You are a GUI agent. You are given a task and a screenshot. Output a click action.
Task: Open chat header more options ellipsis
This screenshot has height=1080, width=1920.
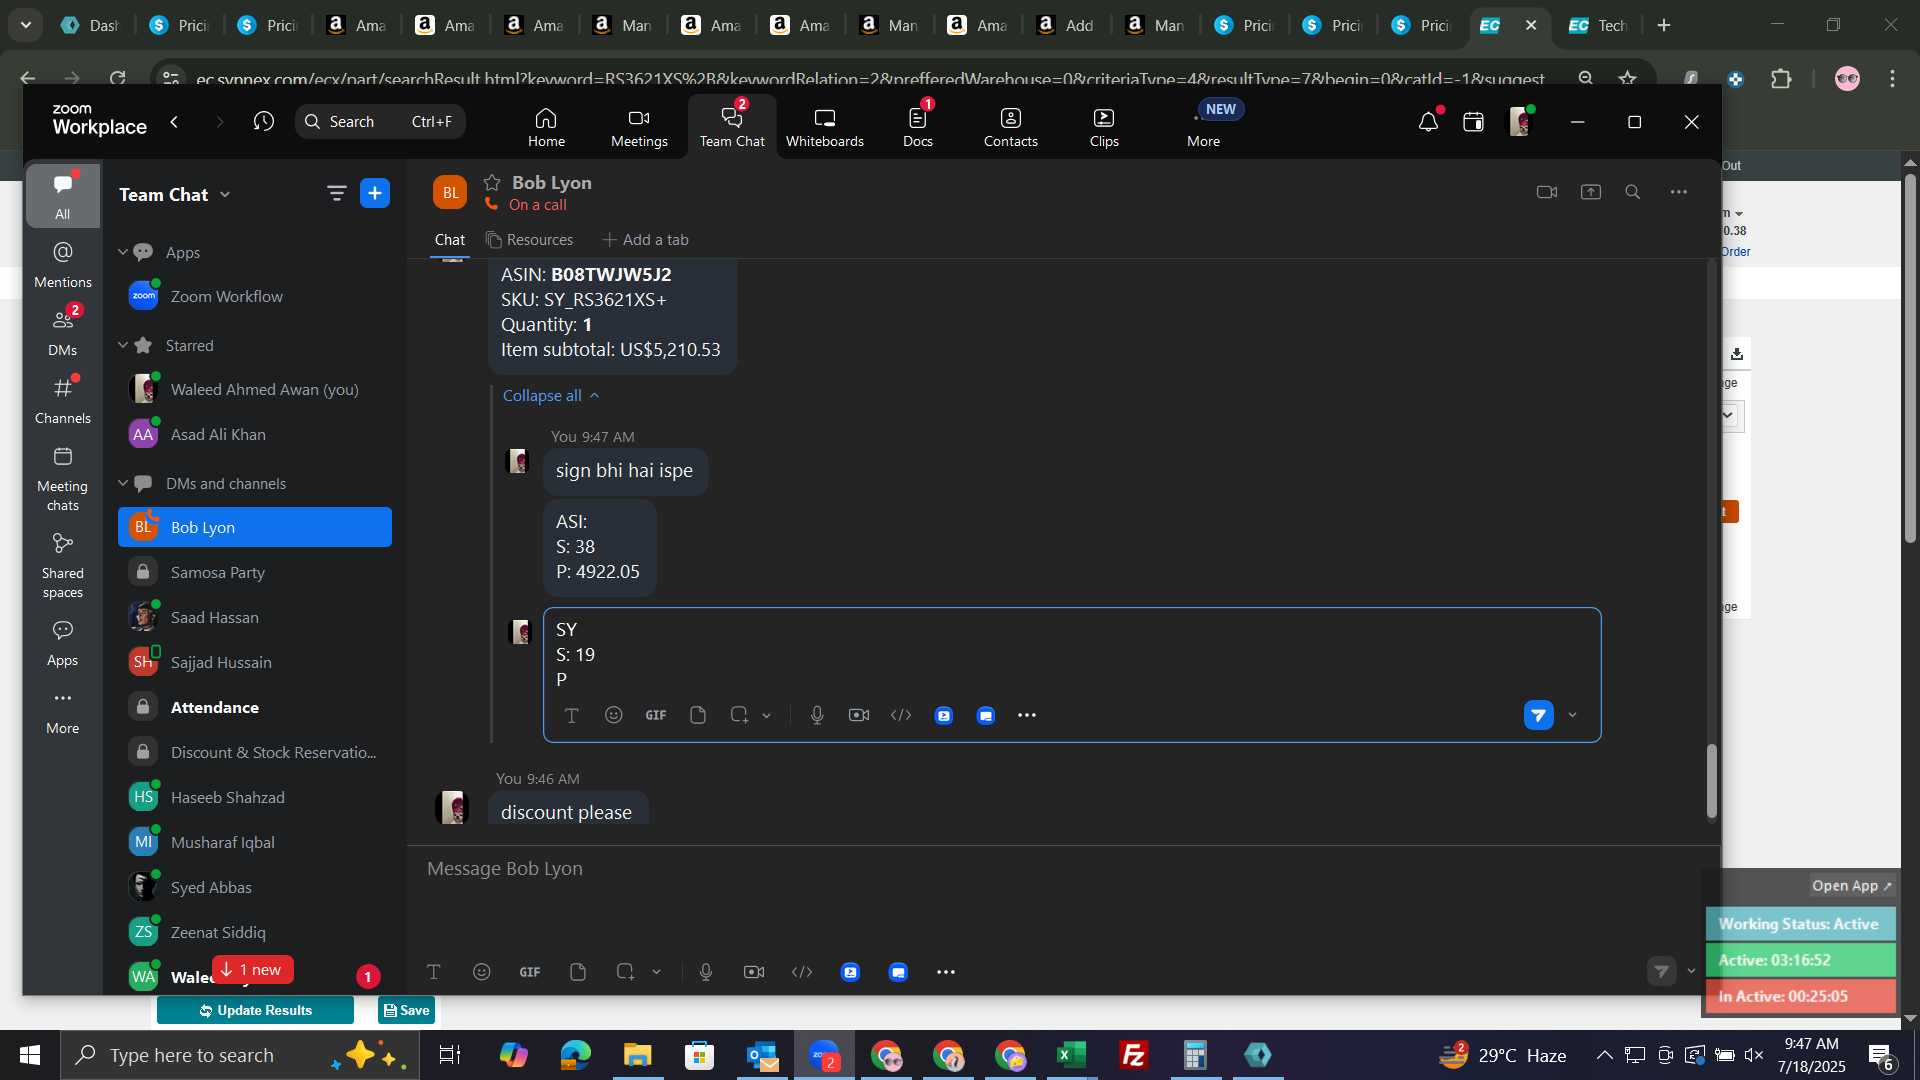(x=1678, y=192)
